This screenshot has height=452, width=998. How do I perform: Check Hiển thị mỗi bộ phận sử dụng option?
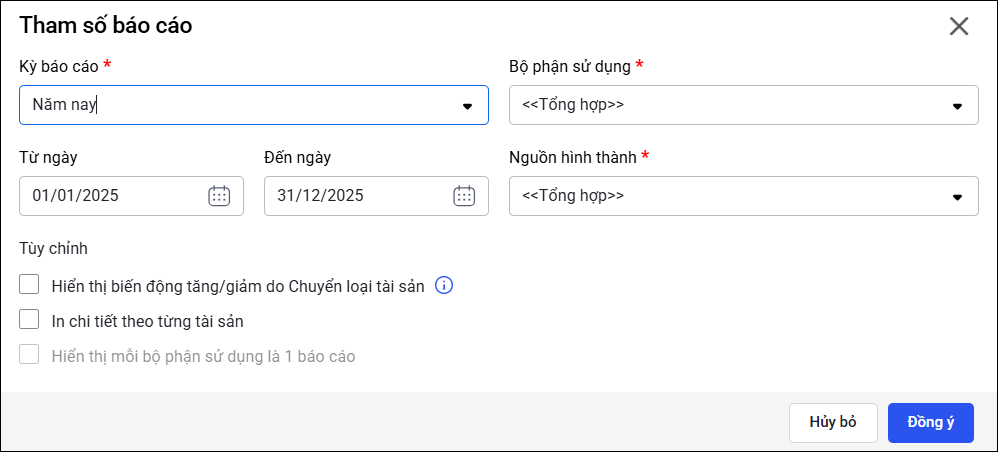tap(29, 355)
